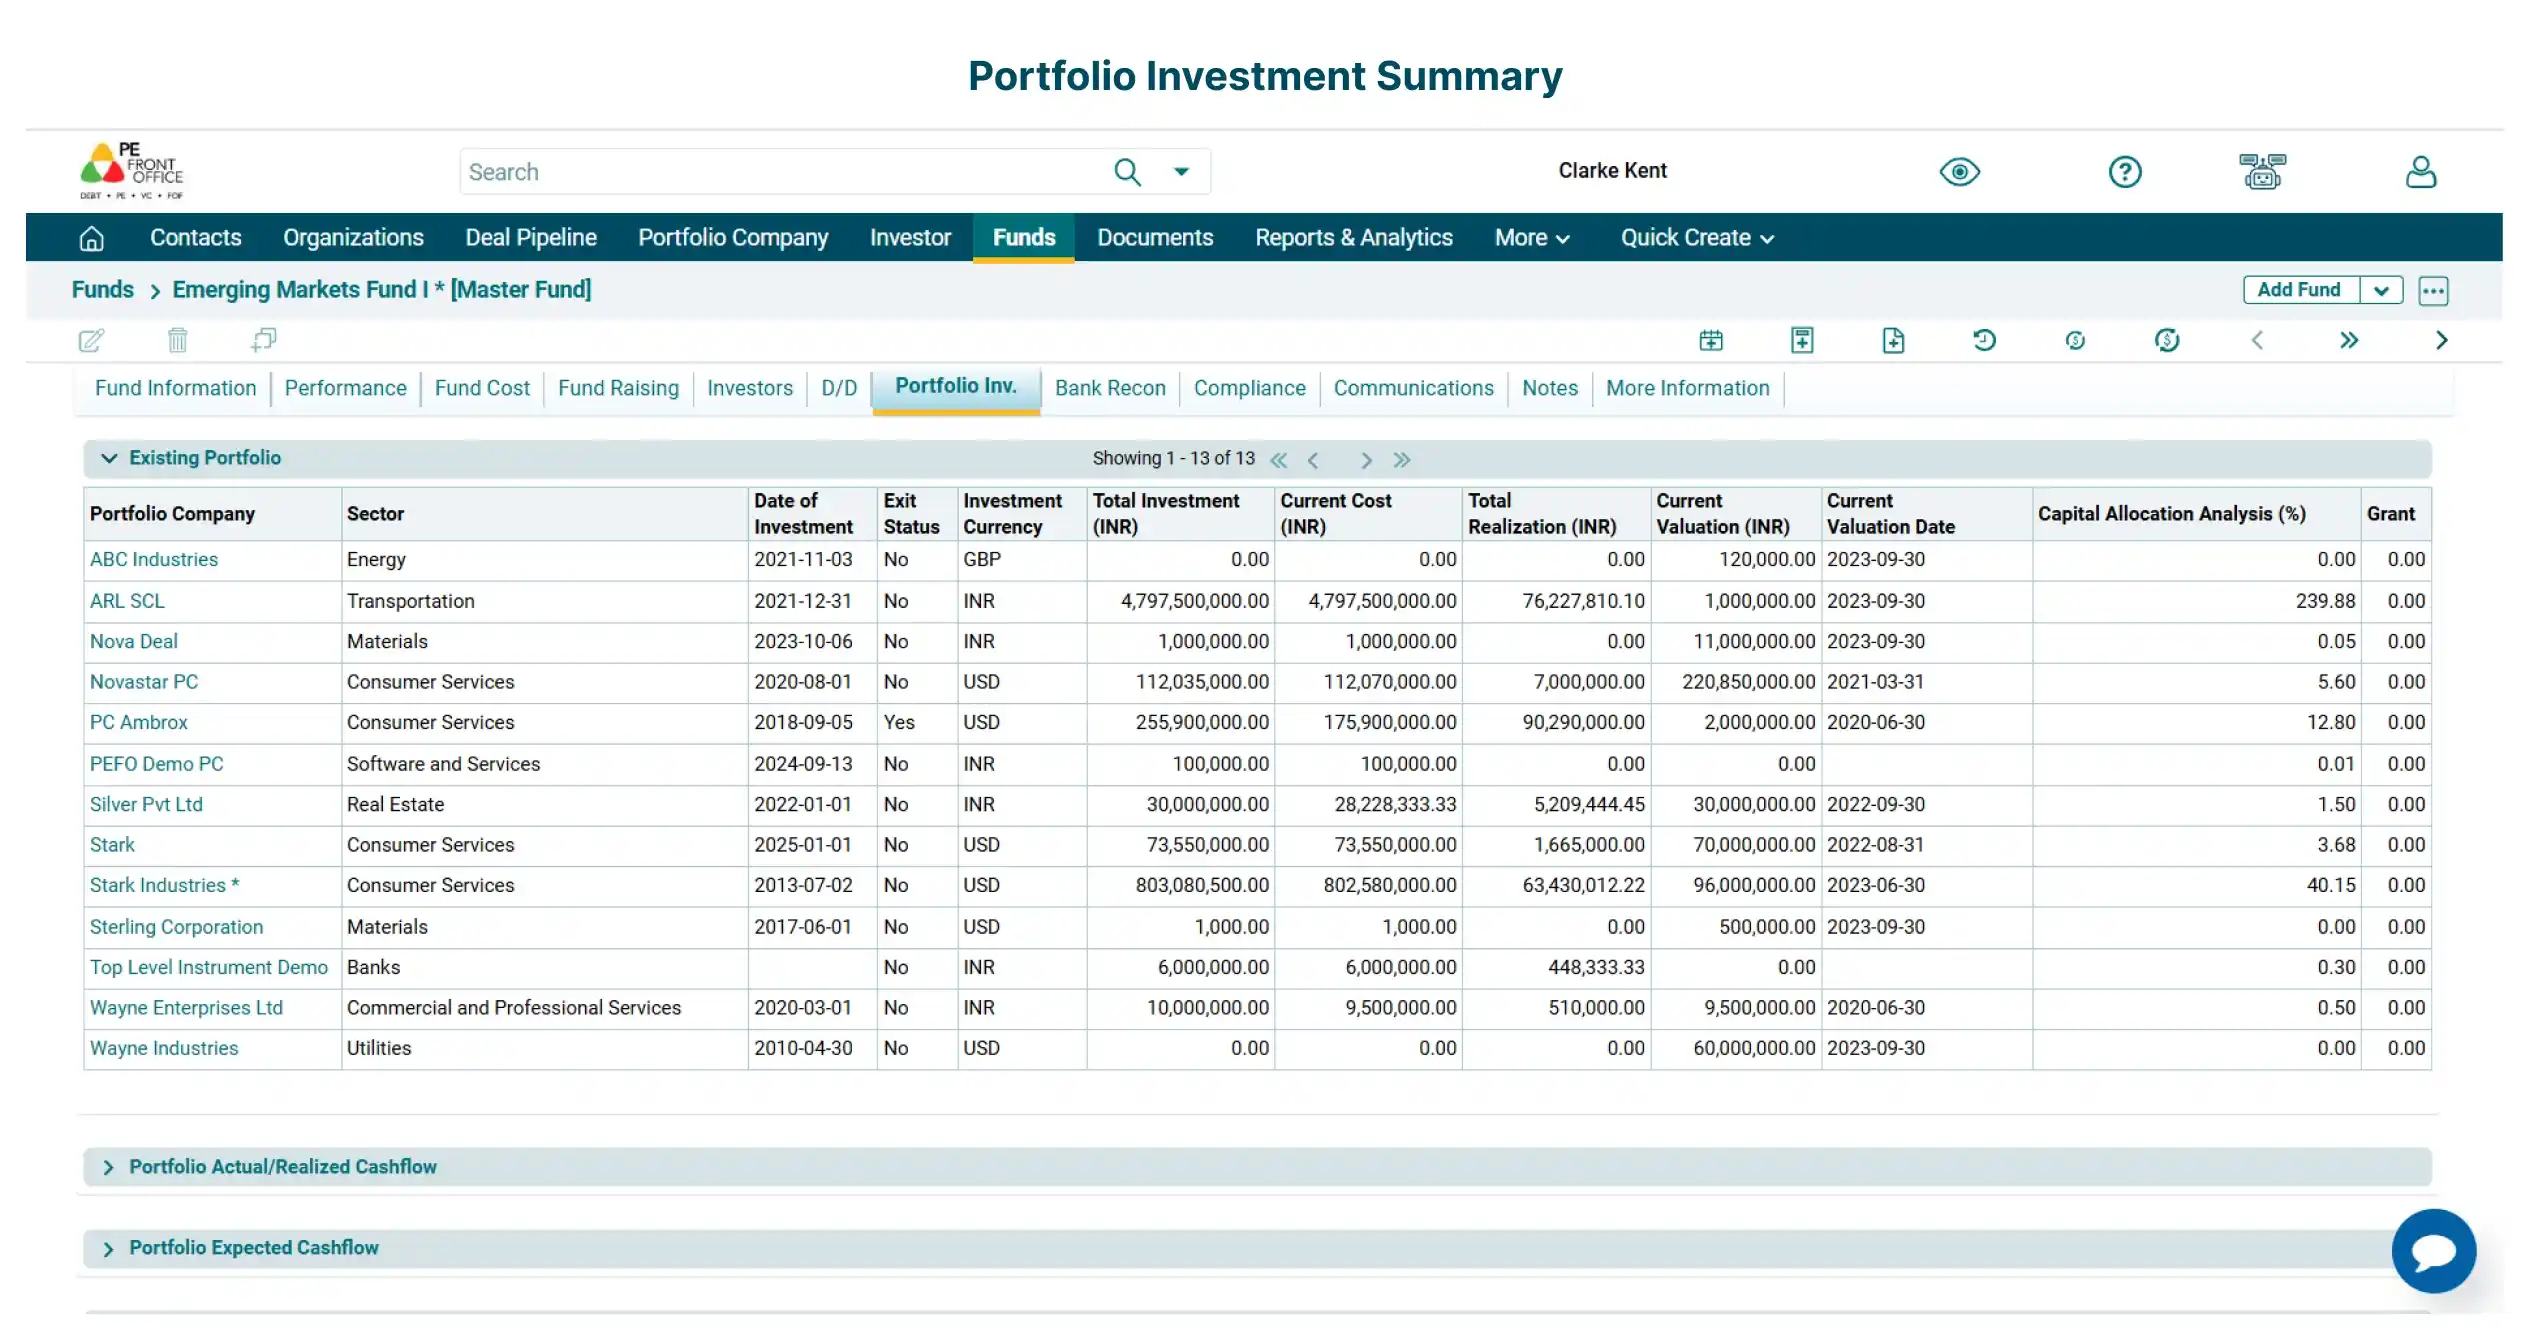Click the Funds breadcrumb link
This screenshot has width=2530, height=1330.
pyautogui.click(x=102, y=290)
